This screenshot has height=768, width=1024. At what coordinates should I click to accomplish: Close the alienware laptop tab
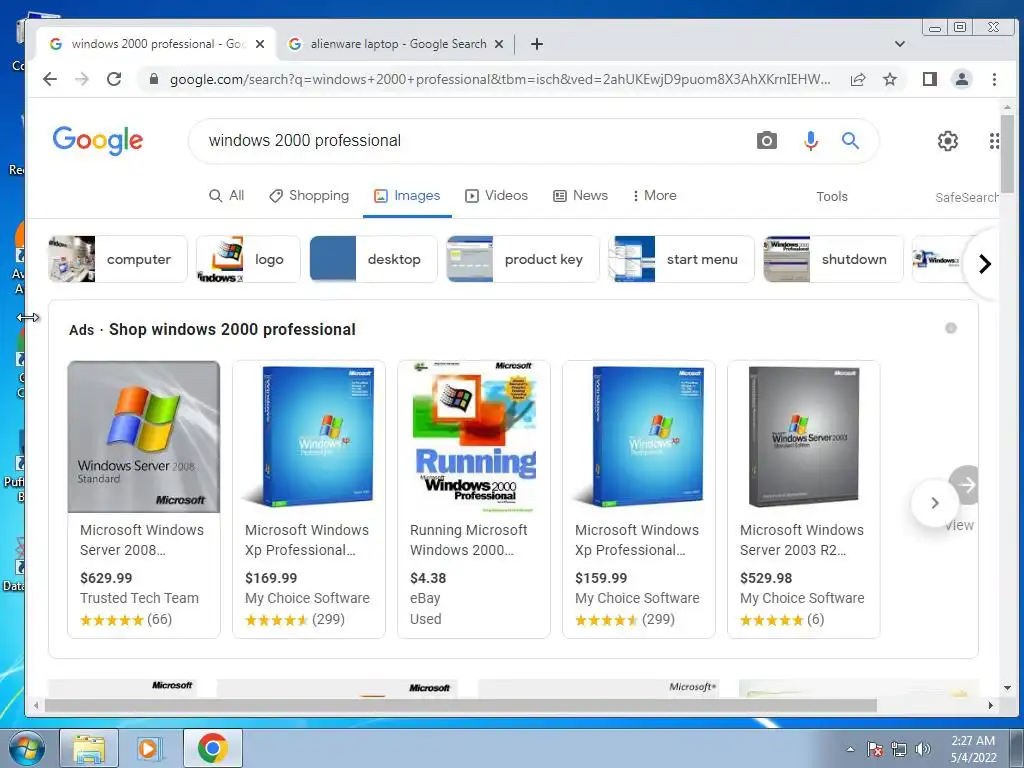499,44
